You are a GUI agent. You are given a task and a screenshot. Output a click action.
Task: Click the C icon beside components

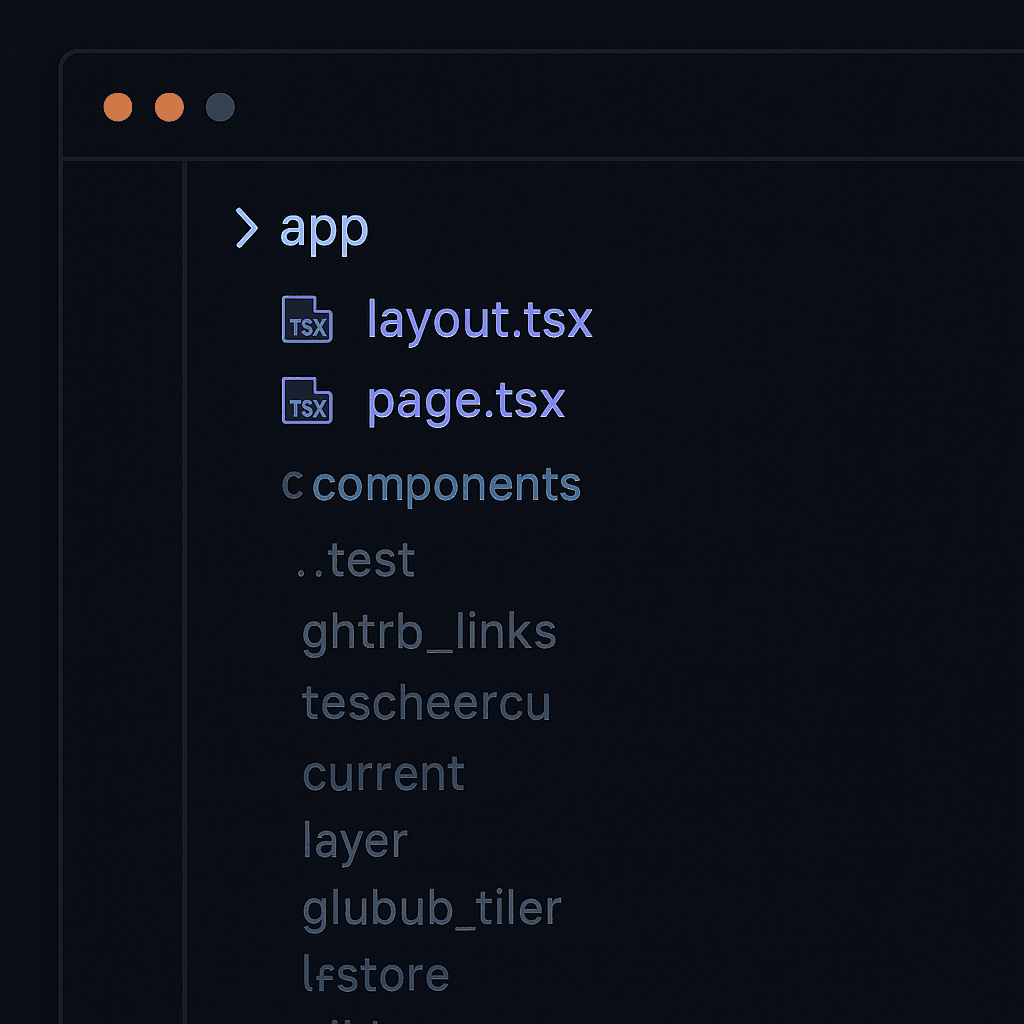(x=292, y=485)
